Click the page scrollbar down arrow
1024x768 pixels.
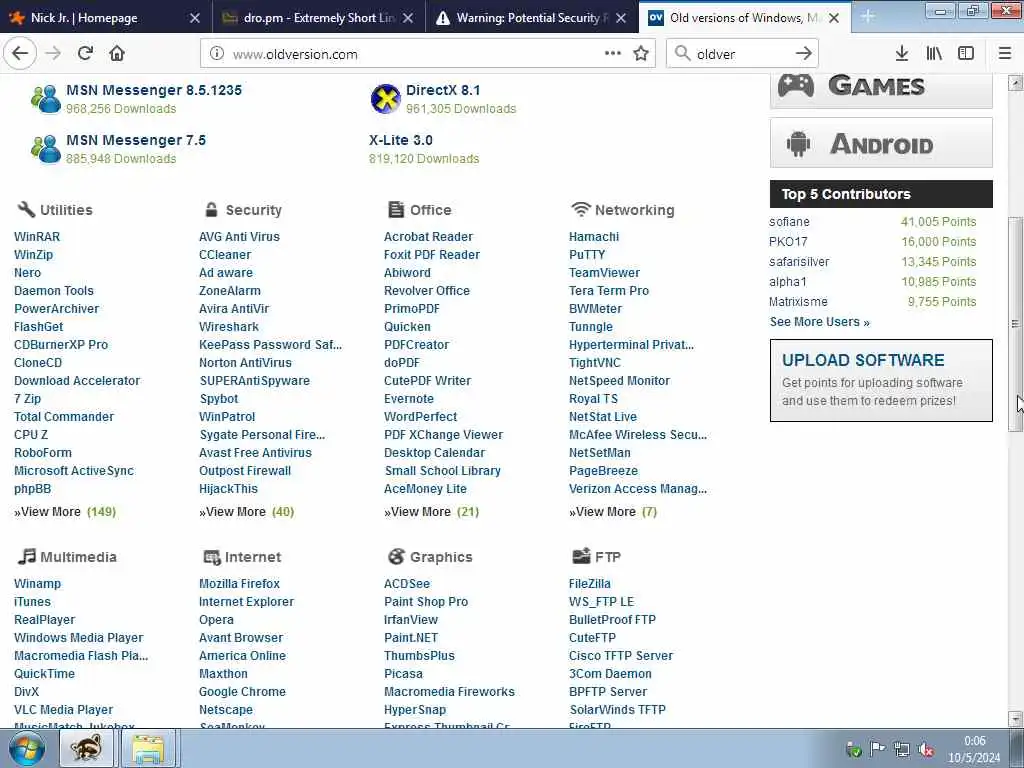tap(1015, 719)
